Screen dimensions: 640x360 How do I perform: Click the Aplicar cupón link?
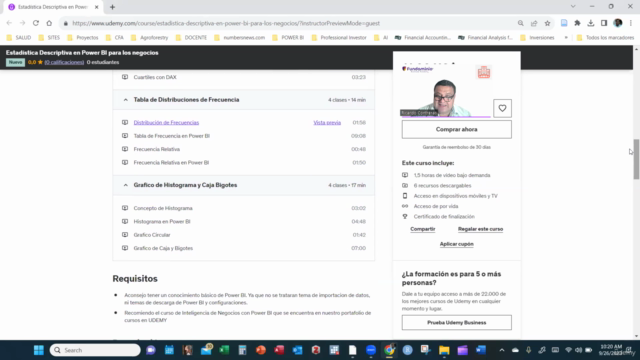click(x=456, y=244)
